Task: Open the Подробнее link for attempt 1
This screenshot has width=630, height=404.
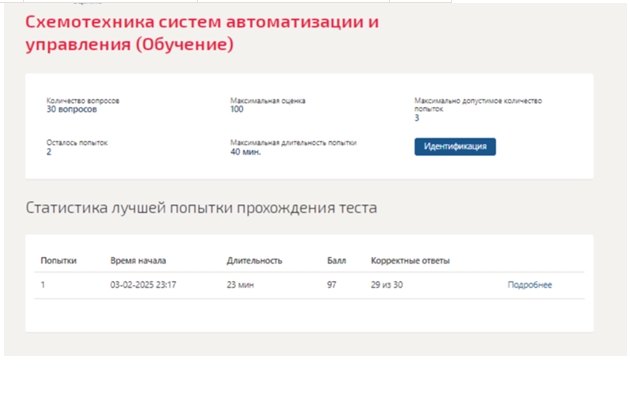Action: (530, 285)
